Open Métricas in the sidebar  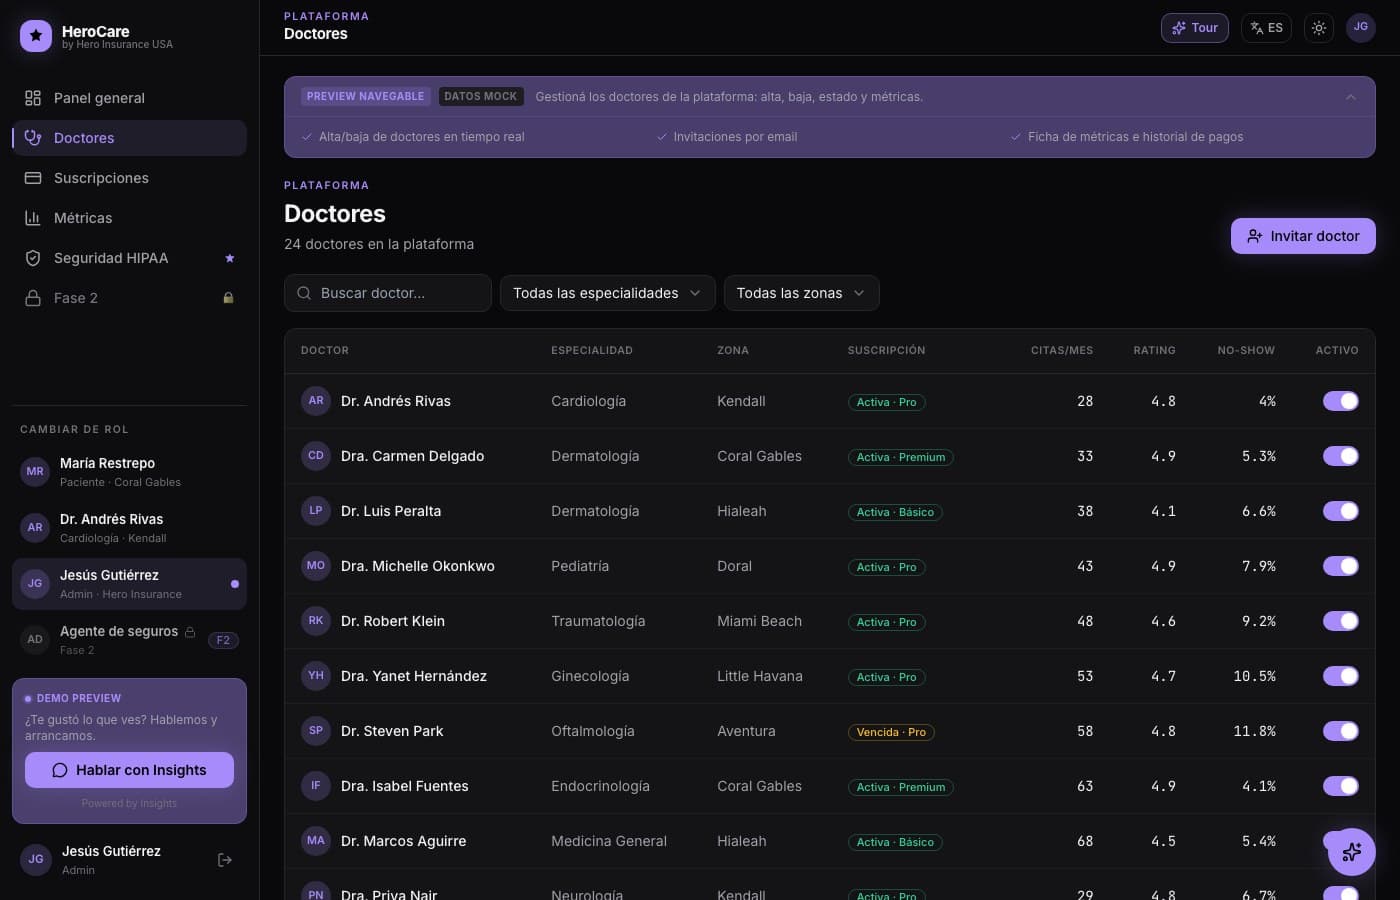click(129, 218)
